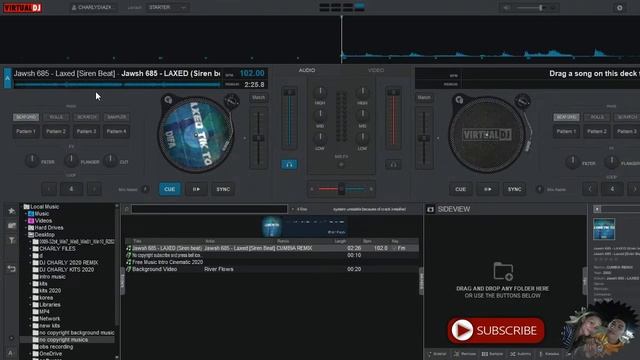The height and width of the screenshot is (360, 640).
Task: Expand the Hard Drives tree node
Action: click(x=26, y=228)
